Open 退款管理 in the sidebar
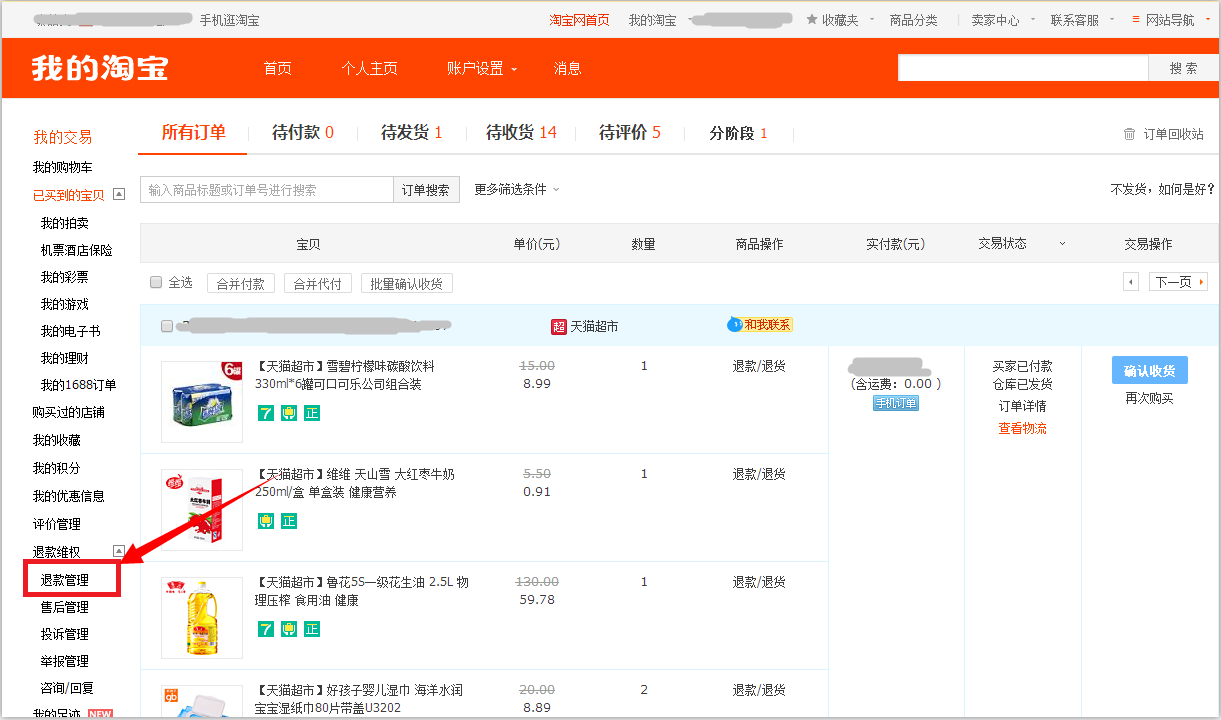This screenshot has width=1221, height=720. click(65, 580)
